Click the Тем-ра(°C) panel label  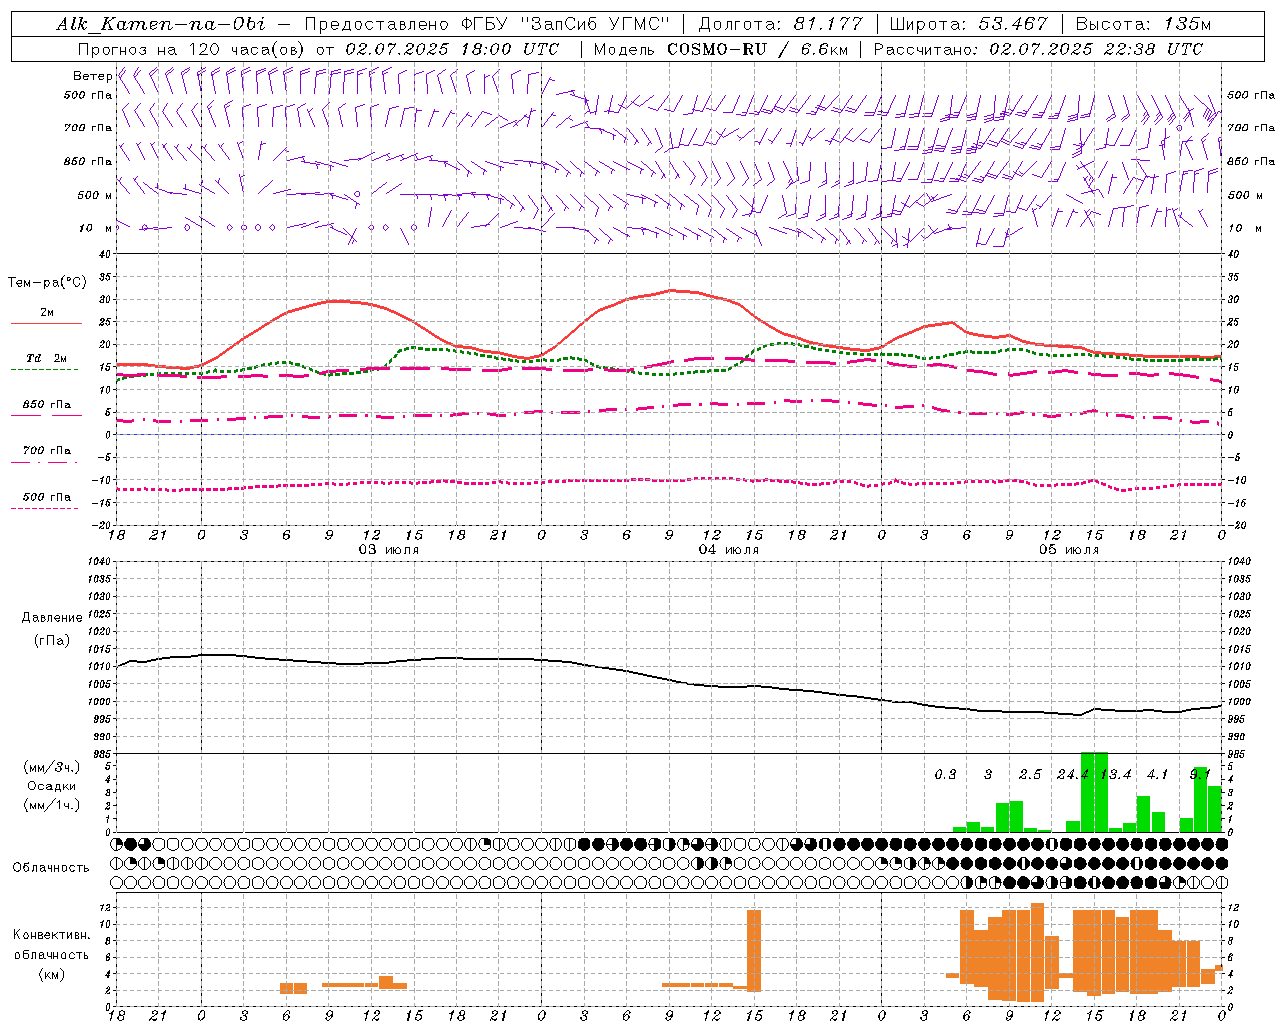[x=47, y=283]
